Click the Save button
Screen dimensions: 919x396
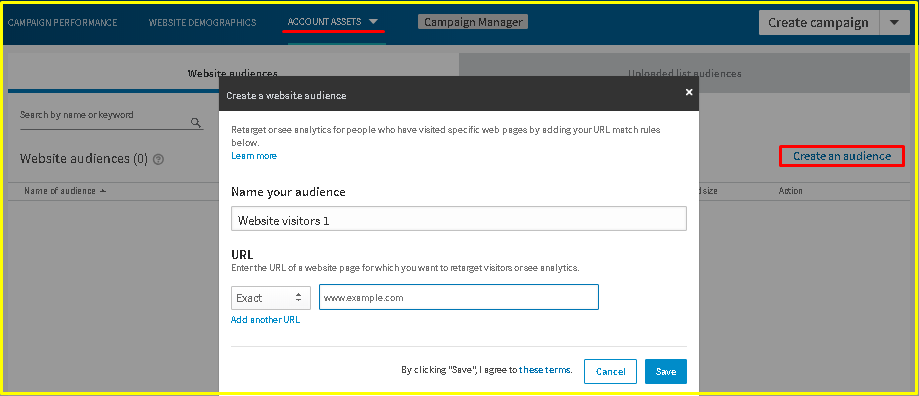click(x=666, y=371)
